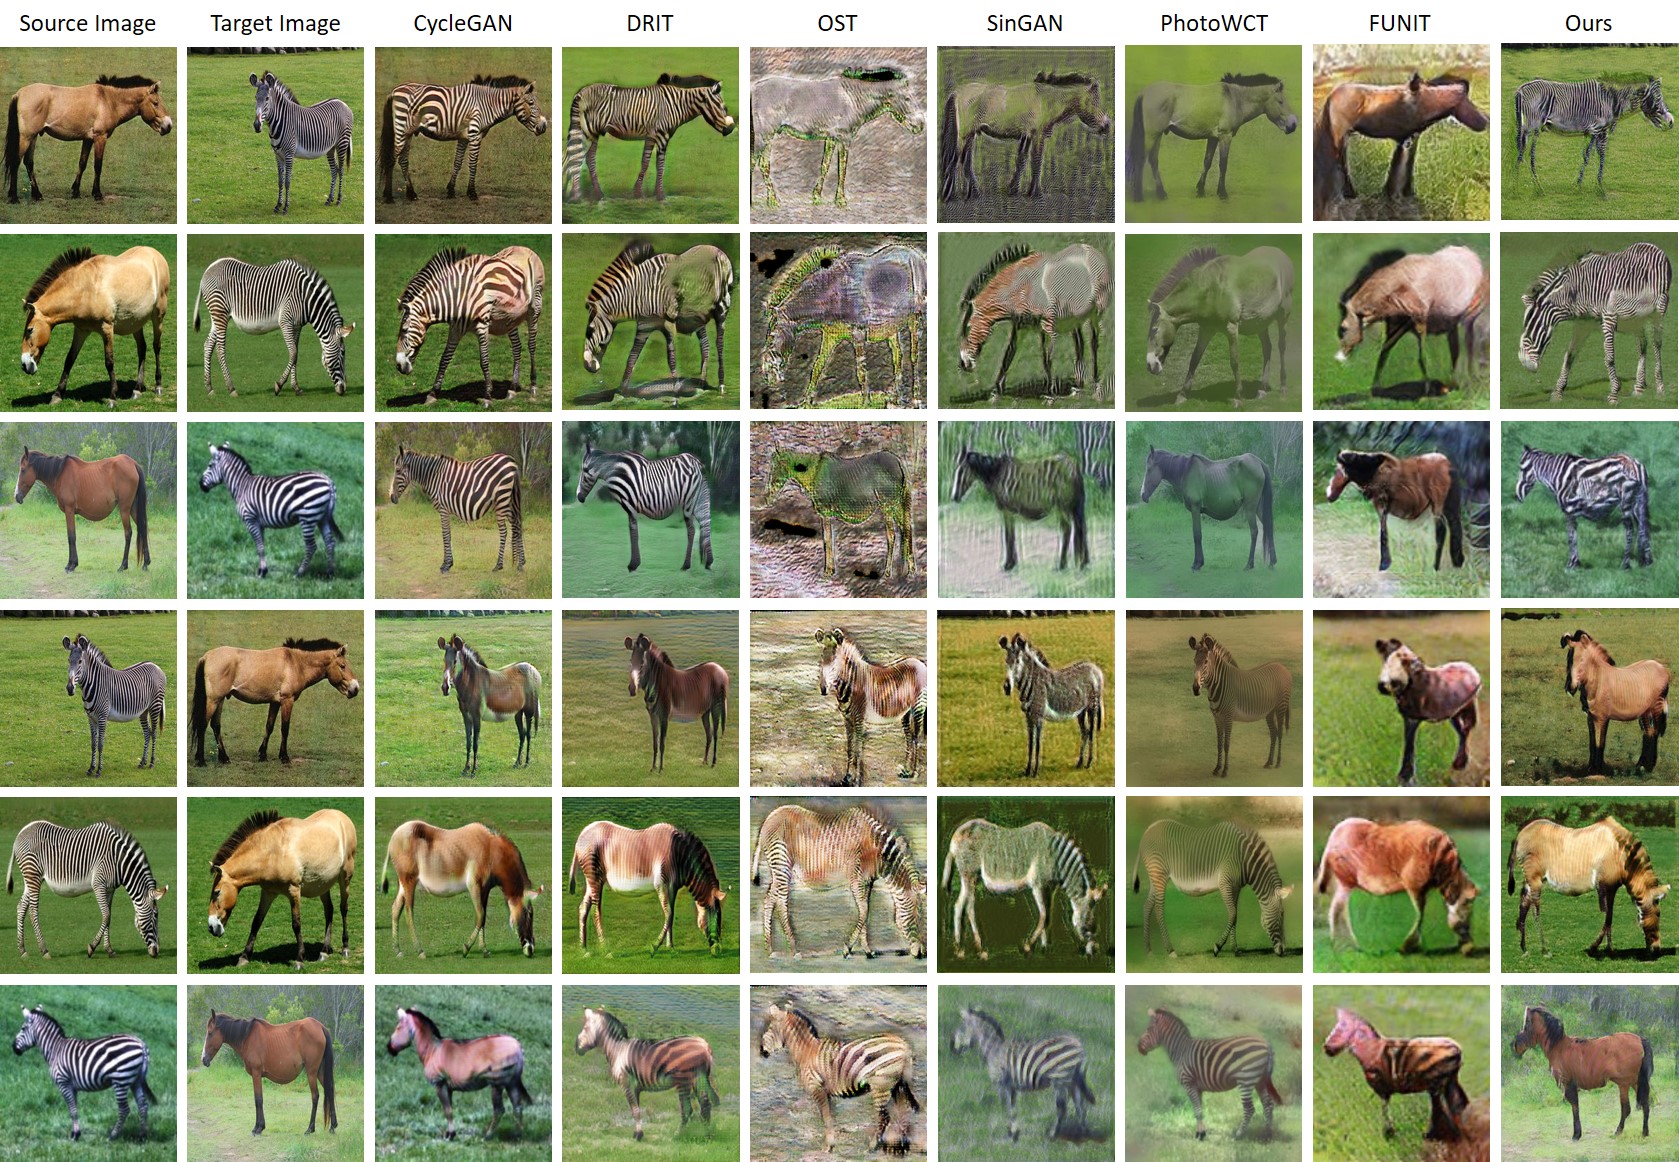This screenshot has height=1162, width=1679.
Task: Select the Target Image column label
Action: click(275, 23)
